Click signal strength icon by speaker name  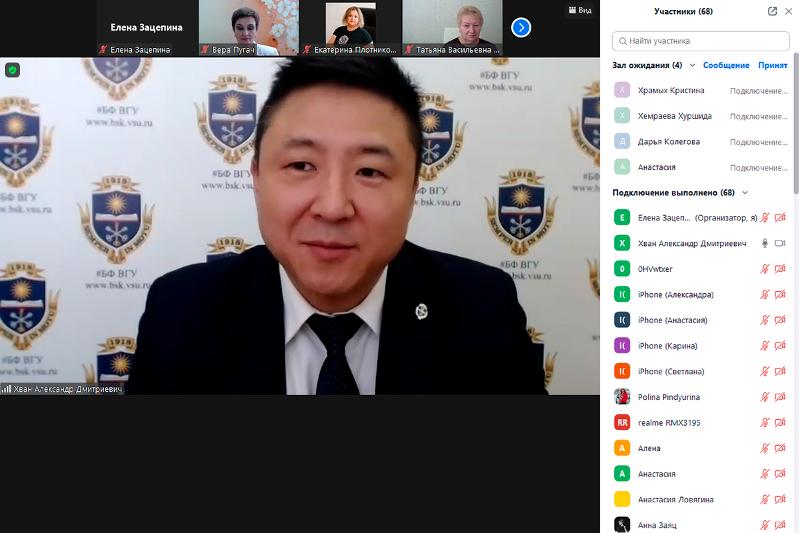pos(6,389)
